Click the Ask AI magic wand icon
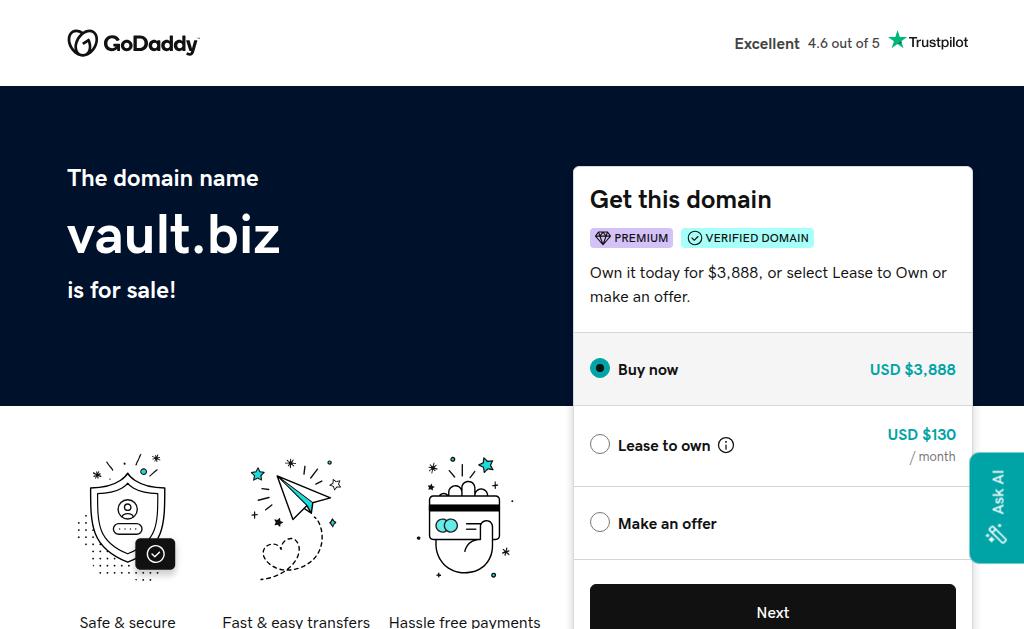The width and height of the screenshot is (1024, 629). tap(996, 534)
